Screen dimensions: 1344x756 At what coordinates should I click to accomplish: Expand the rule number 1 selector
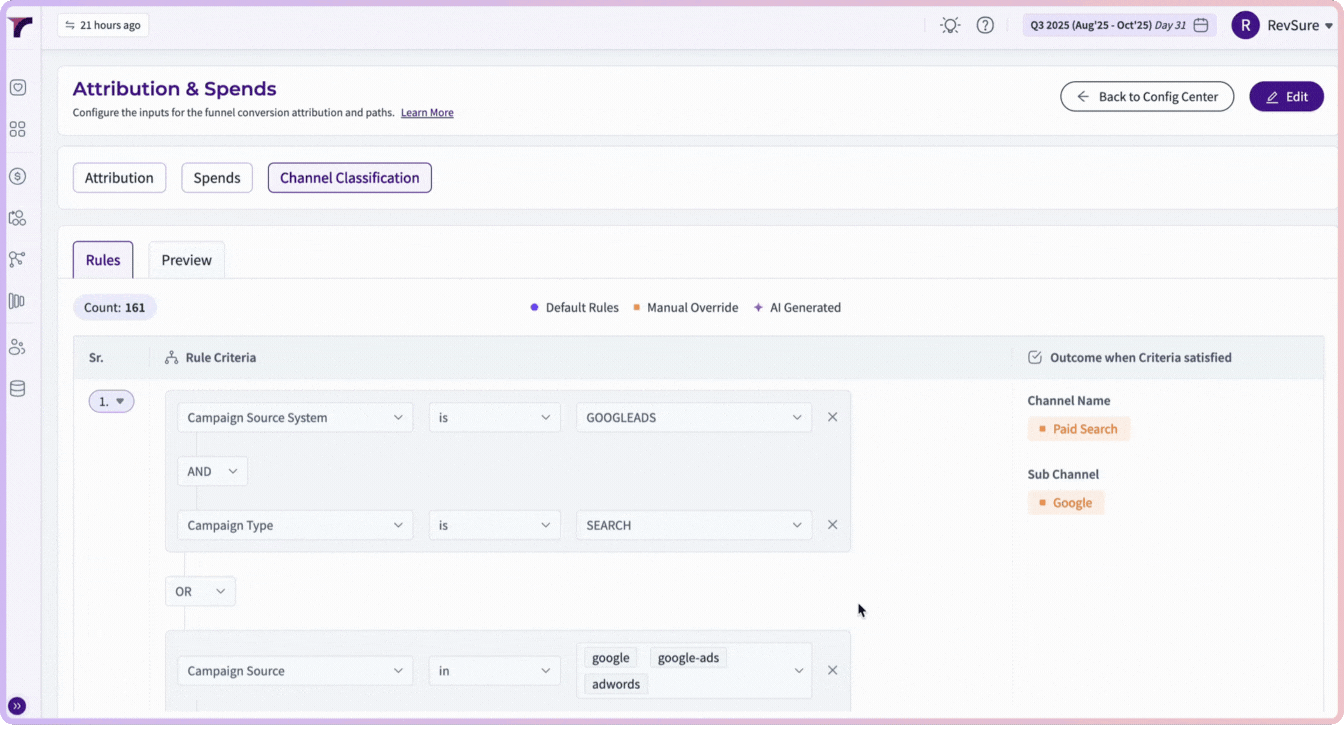tap(111, 401)
